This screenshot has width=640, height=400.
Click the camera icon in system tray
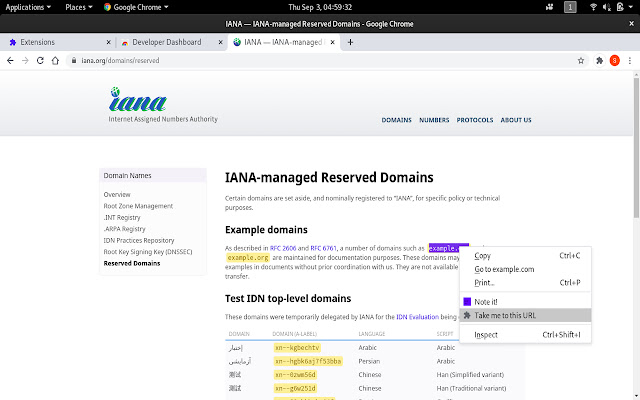549,7
